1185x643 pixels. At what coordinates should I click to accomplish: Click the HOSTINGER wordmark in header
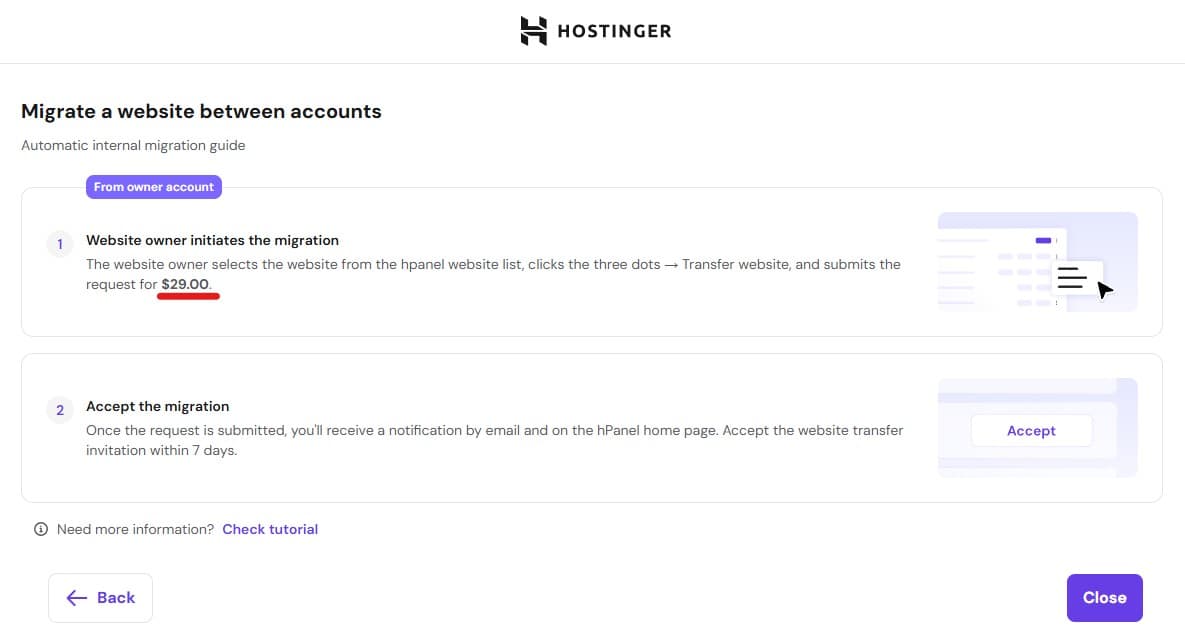pyautogui.click(x=614, y=31)
